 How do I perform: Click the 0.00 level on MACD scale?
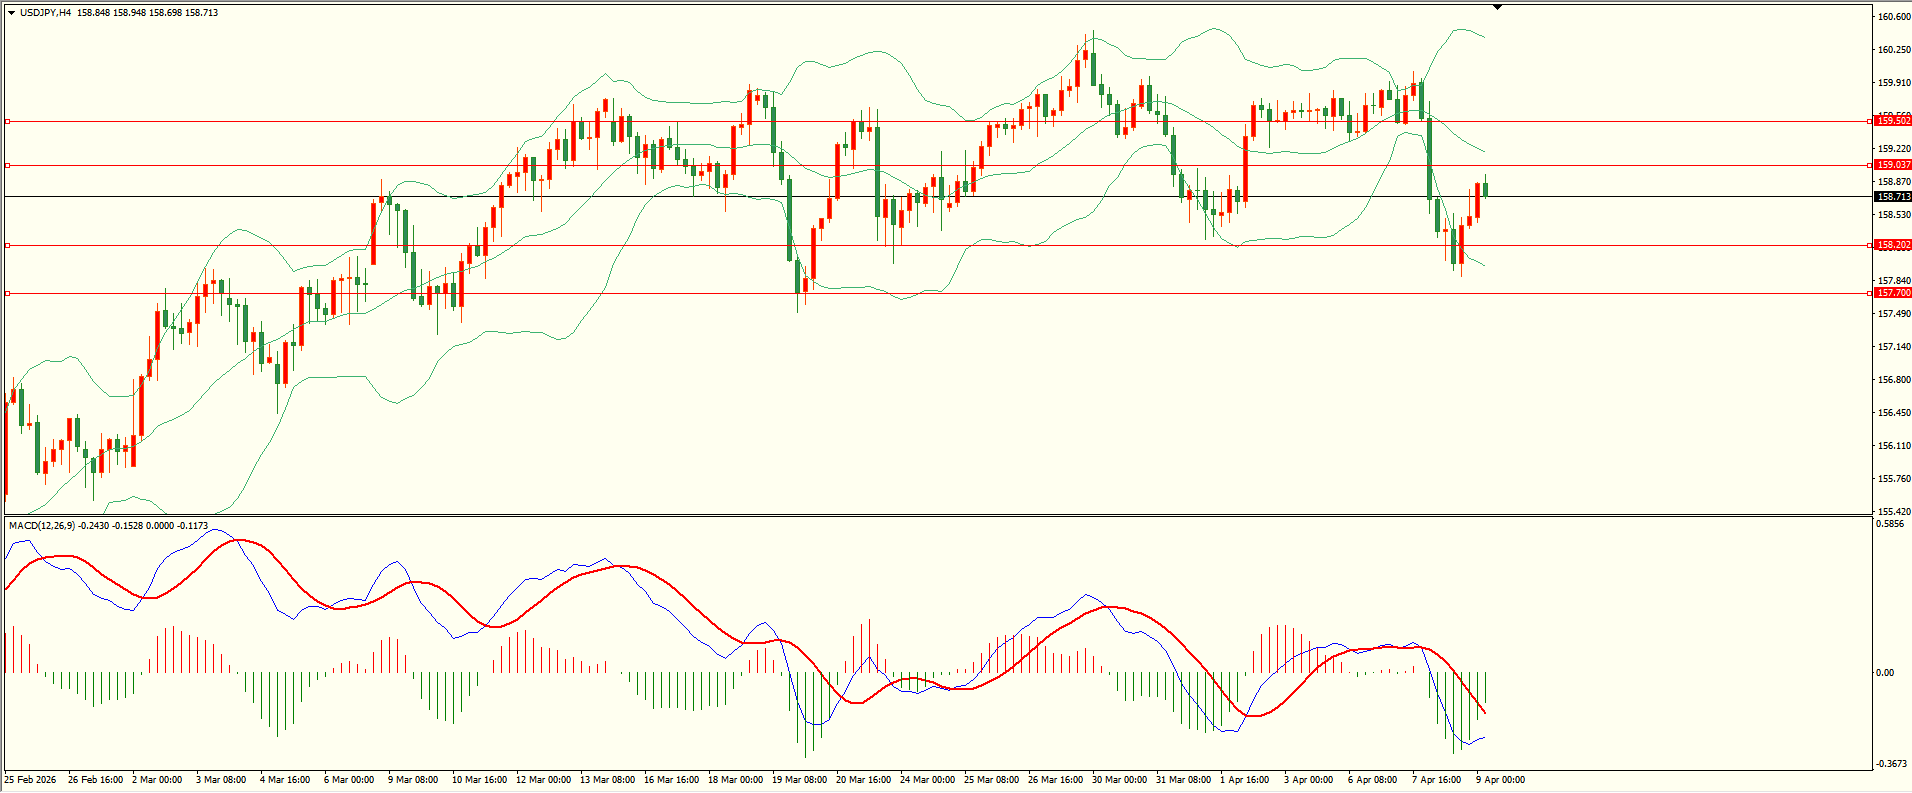click(1885, 673)
